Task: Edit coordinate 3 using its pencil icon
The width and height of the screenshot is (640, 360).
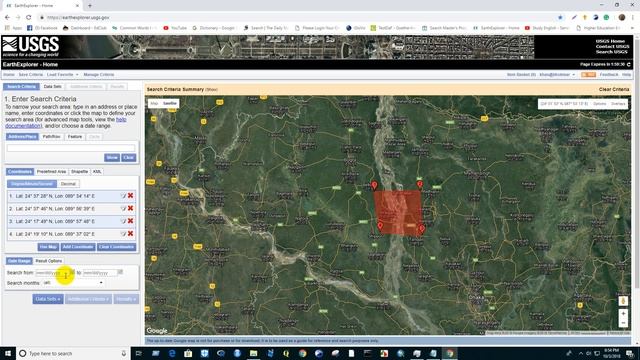Action: click(123, 221)
